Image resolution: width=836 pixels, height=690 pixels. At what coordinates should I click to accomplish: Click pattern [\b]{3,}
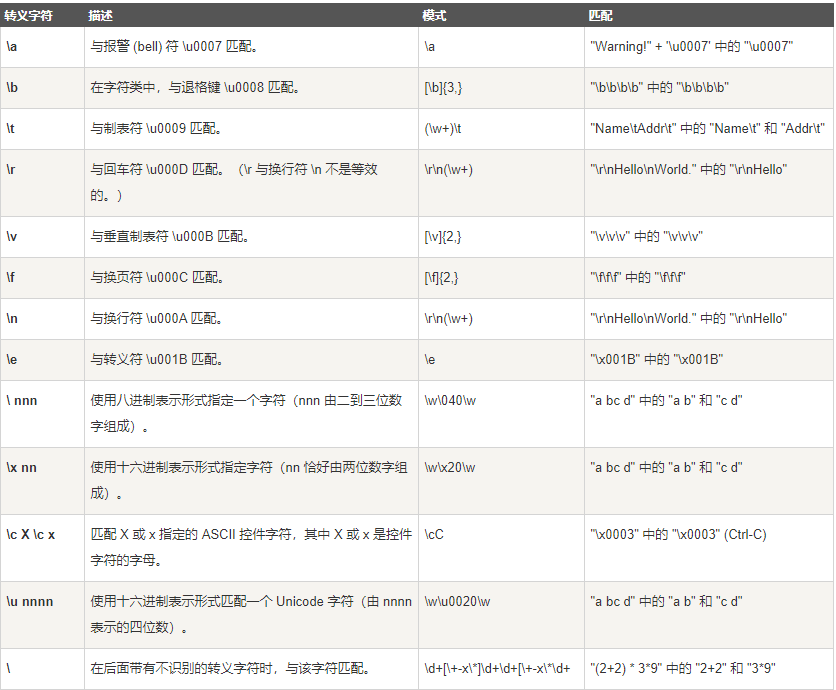pyautogui.click(x=443, y=87)
